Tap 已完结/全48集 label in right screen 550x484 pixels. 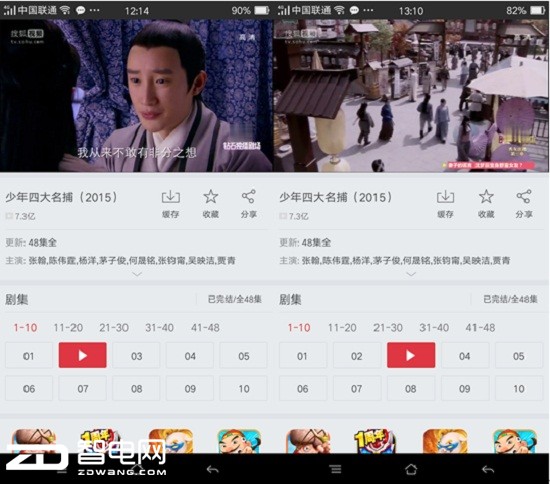(x=510, y=299)
